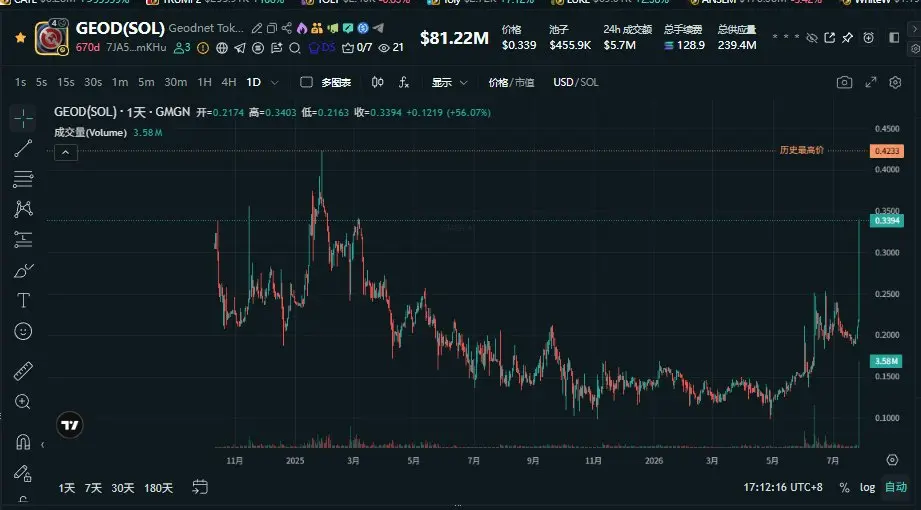Collapse drawing toolbar with left chevron
The width and height of the screenshot is (921, 510).
click(42, 445)
